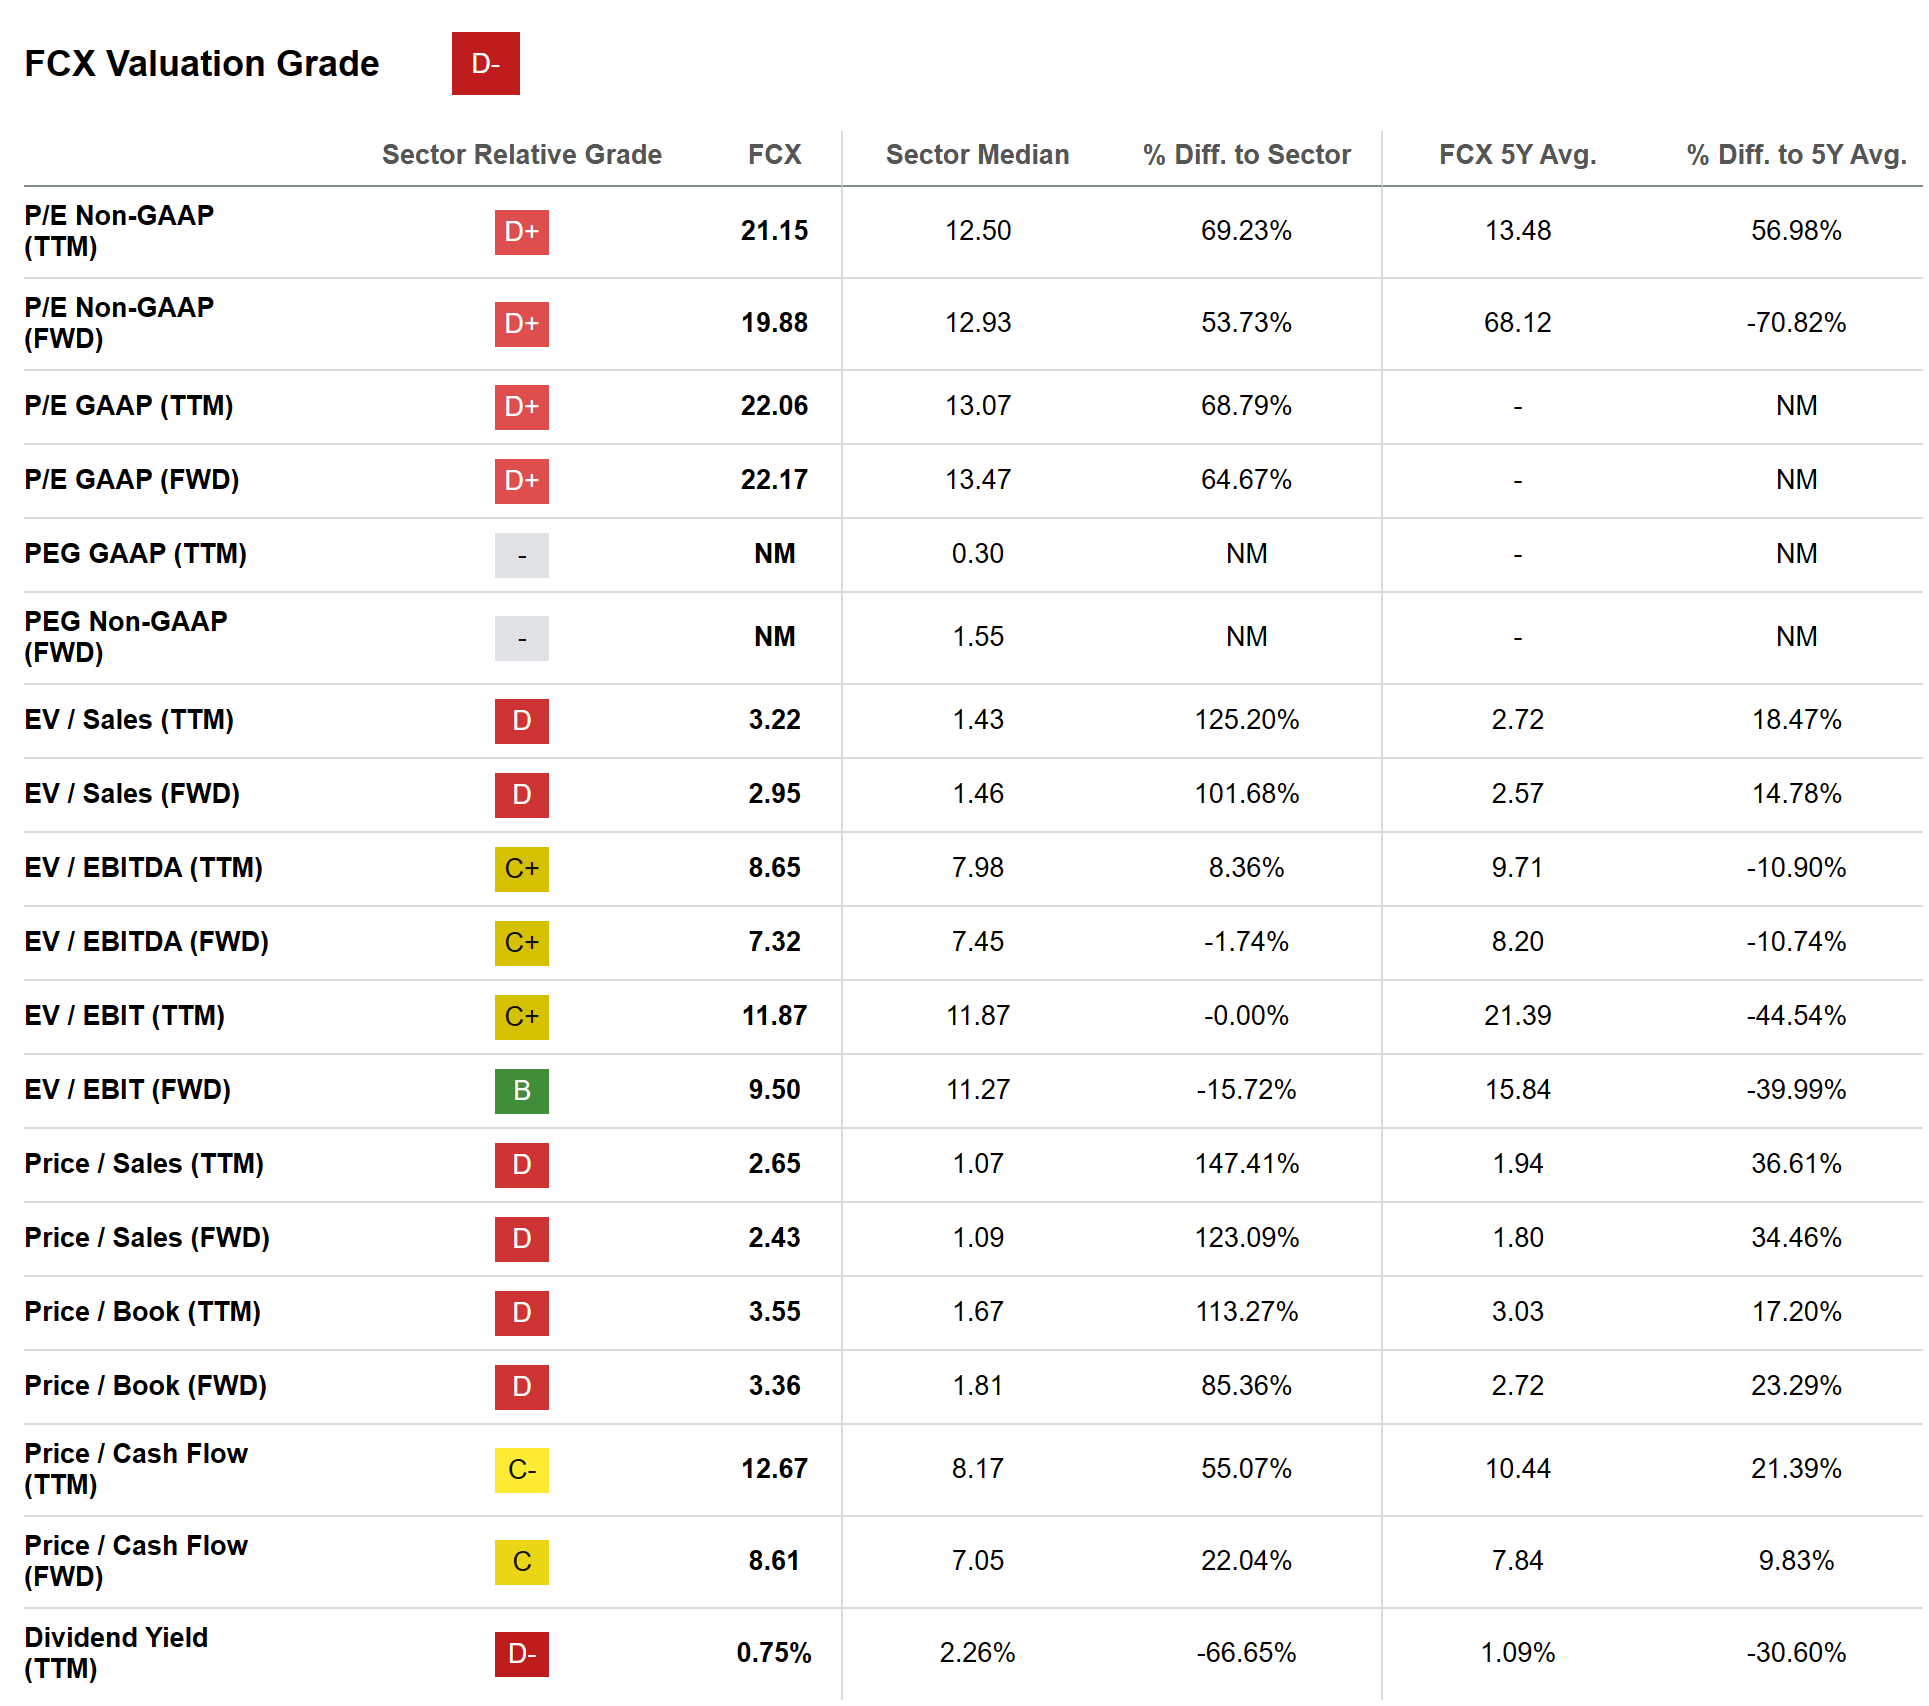Click the C- grade badge for Price / Cash Flow (TTM)
The width and height of the screenshot is (1929, 1706).
(x=521, y=1470)
